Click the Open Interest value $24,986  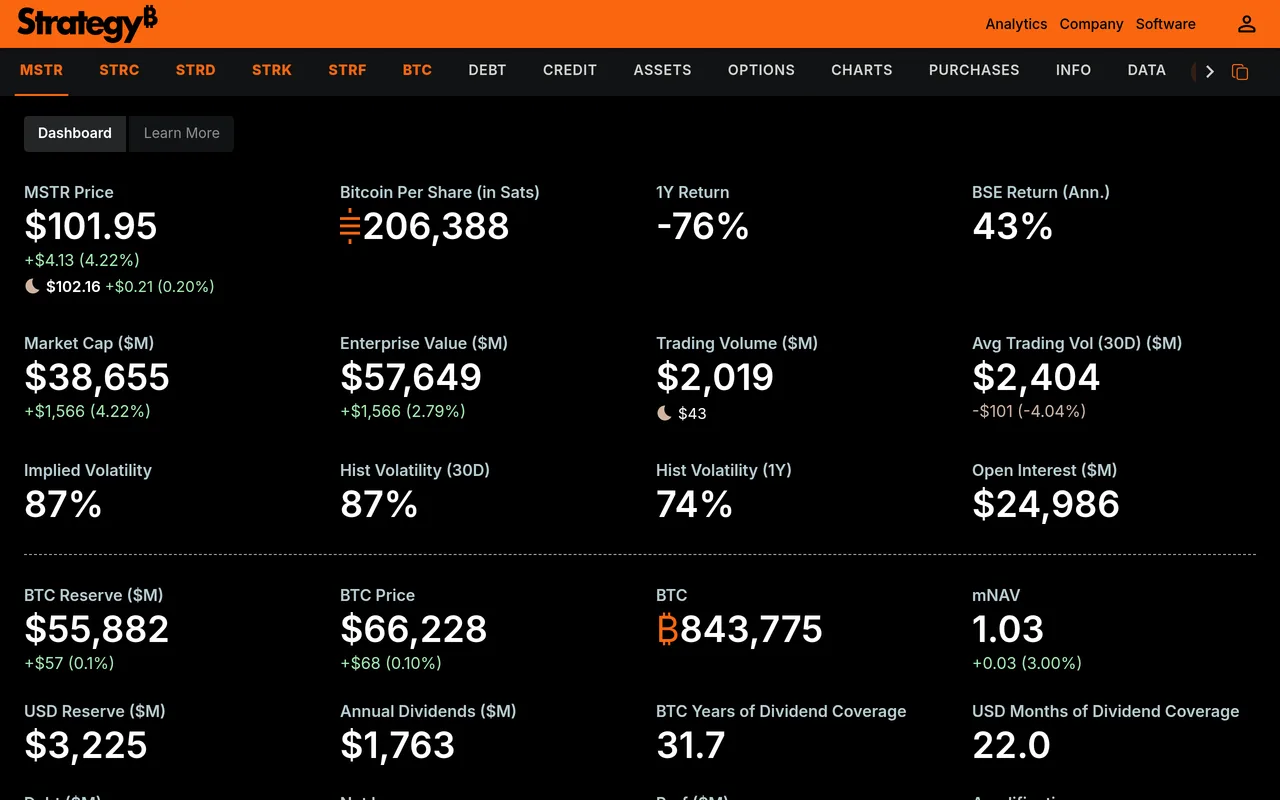click(x=1046, y=505)
